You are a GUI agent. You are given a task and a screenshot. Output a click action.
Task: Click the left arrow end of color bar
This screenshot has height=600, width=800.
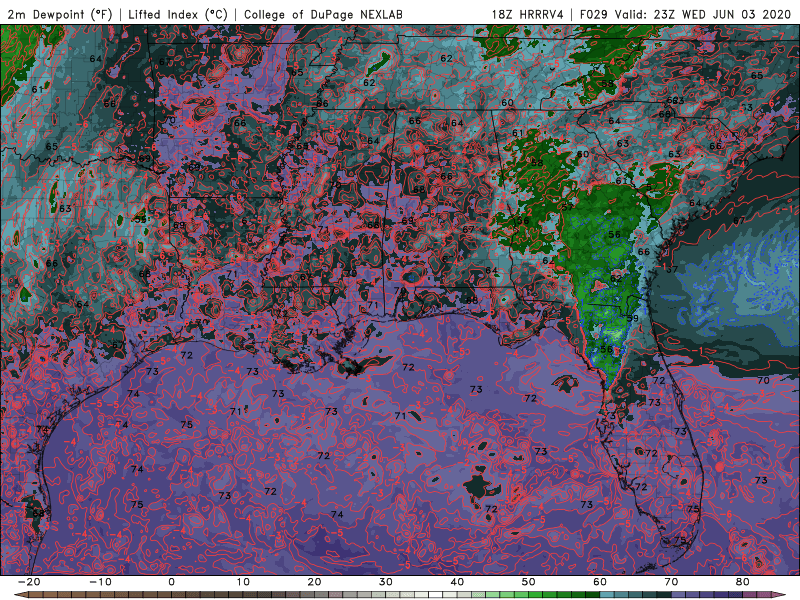(x=20, y=595)
